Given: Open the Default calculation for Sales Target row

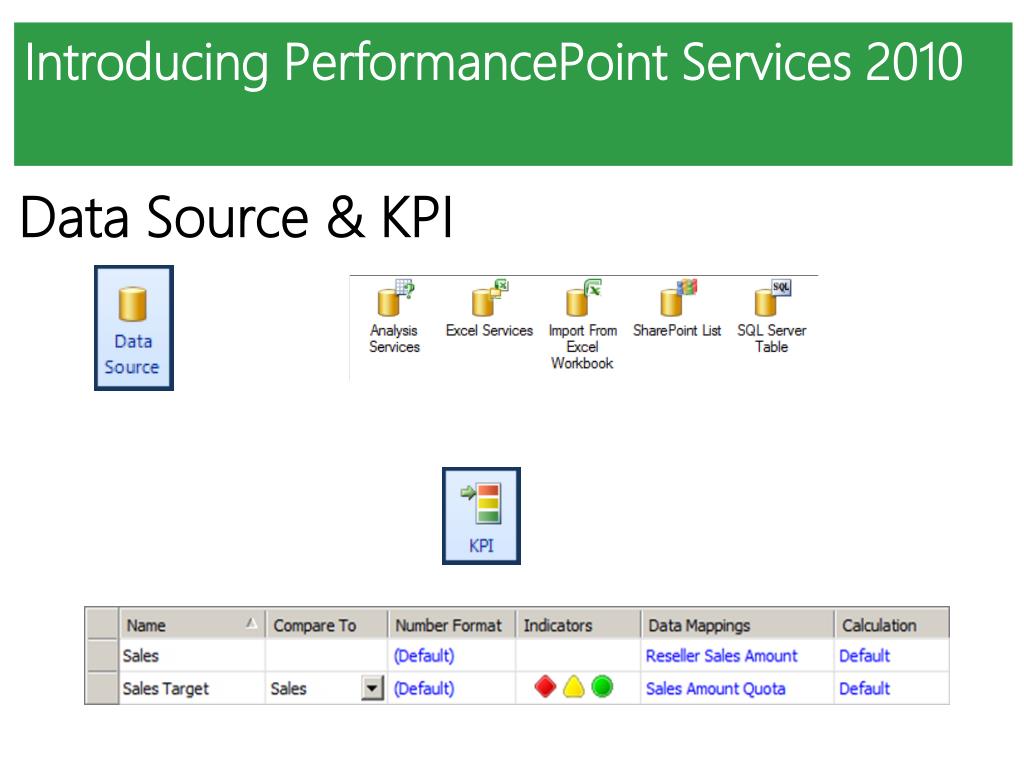Looking at the screenshot, I should click(865, 688).
